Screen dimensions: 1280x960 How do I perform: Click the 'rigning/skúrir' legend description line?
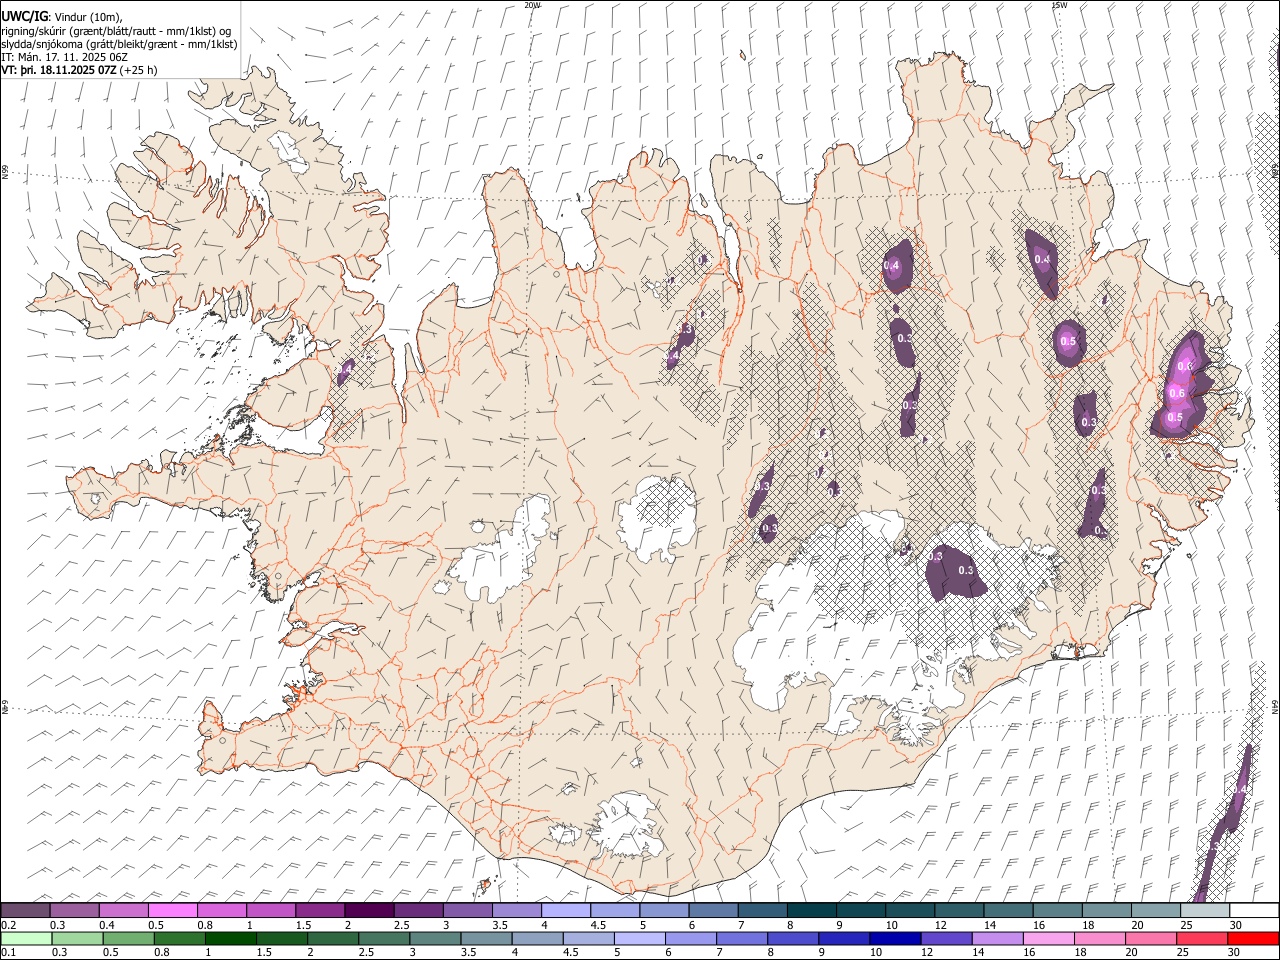(x=116, y=31)
